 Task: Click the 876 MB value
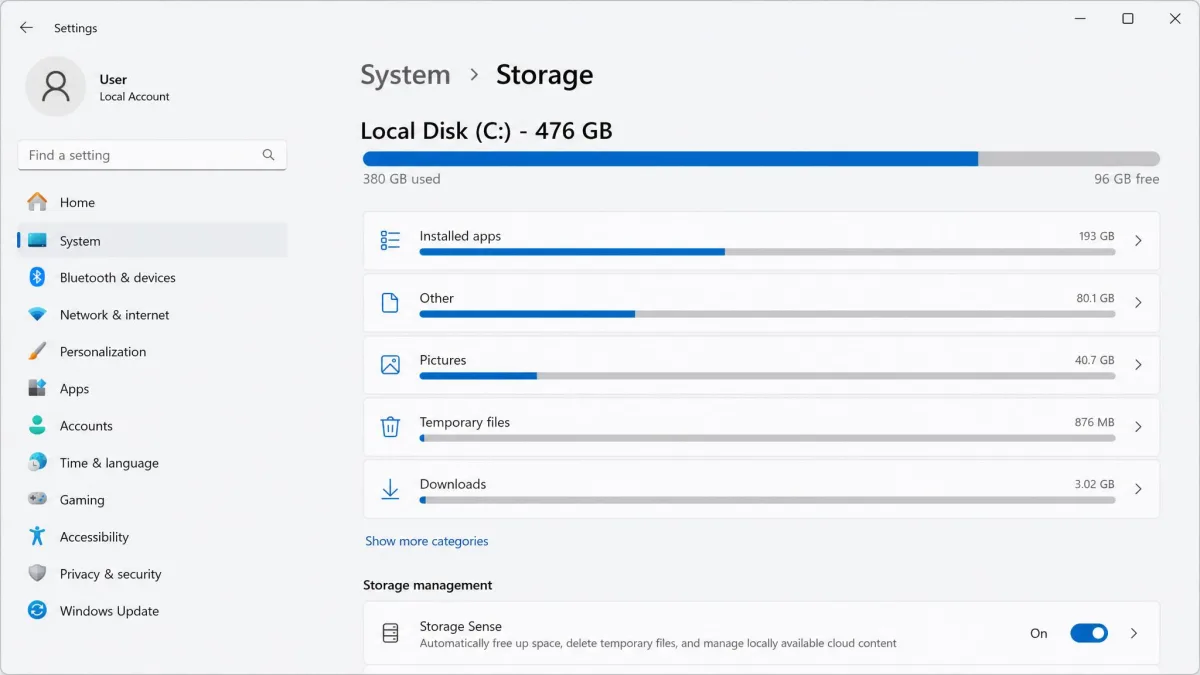(1094, 422)
